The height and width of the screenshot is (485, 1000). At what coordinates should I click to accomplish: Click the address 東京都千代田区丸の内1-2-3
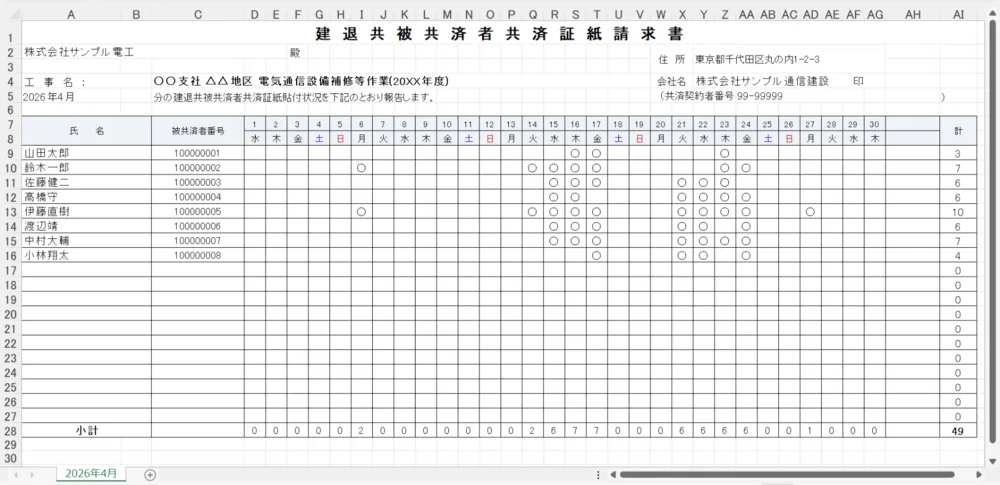click(757, 59)
